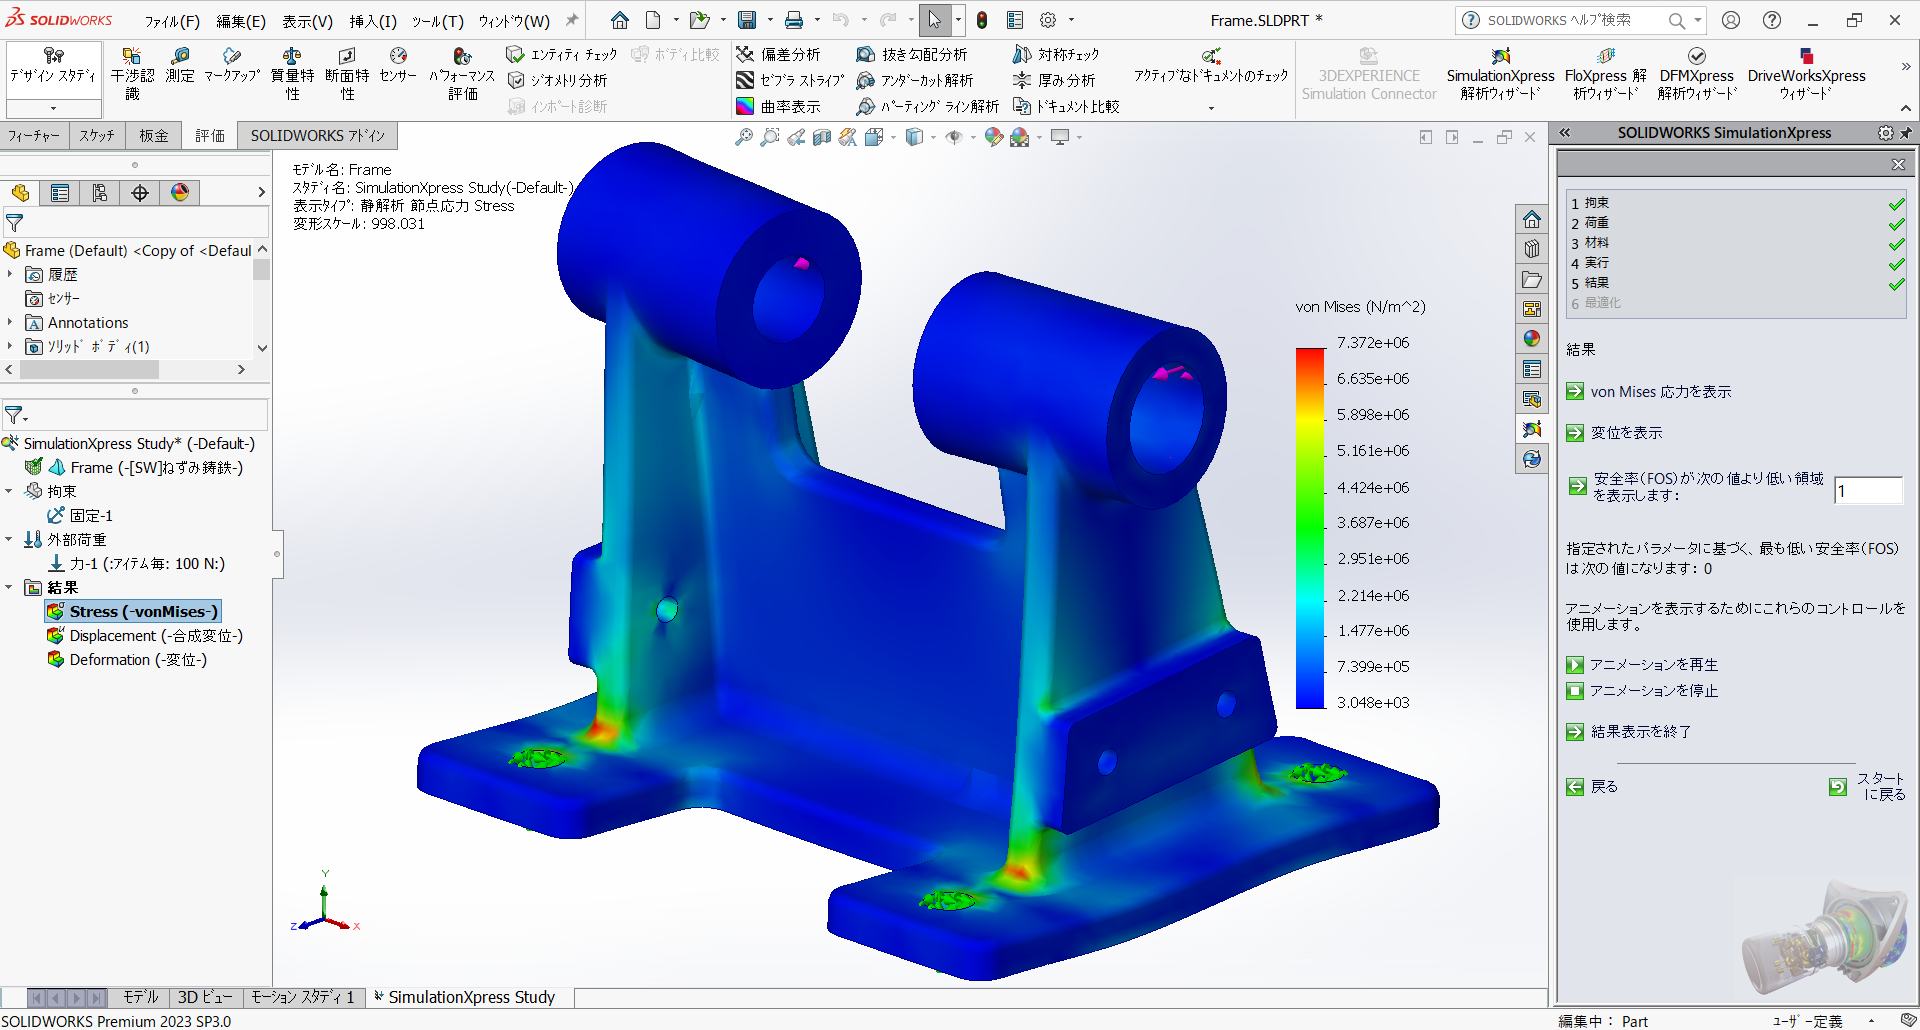Click 変位を表示 button
1920x1030 pixels.
1614,433
